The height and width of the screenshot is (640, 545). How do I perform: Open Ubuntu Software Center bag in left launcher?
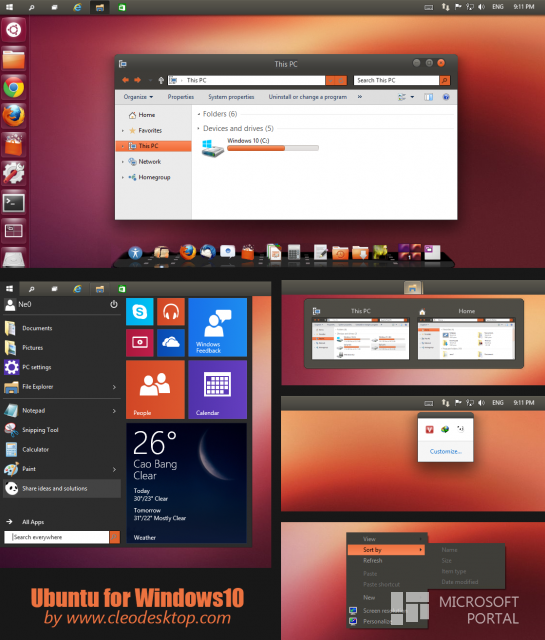[x=13, y=144]
